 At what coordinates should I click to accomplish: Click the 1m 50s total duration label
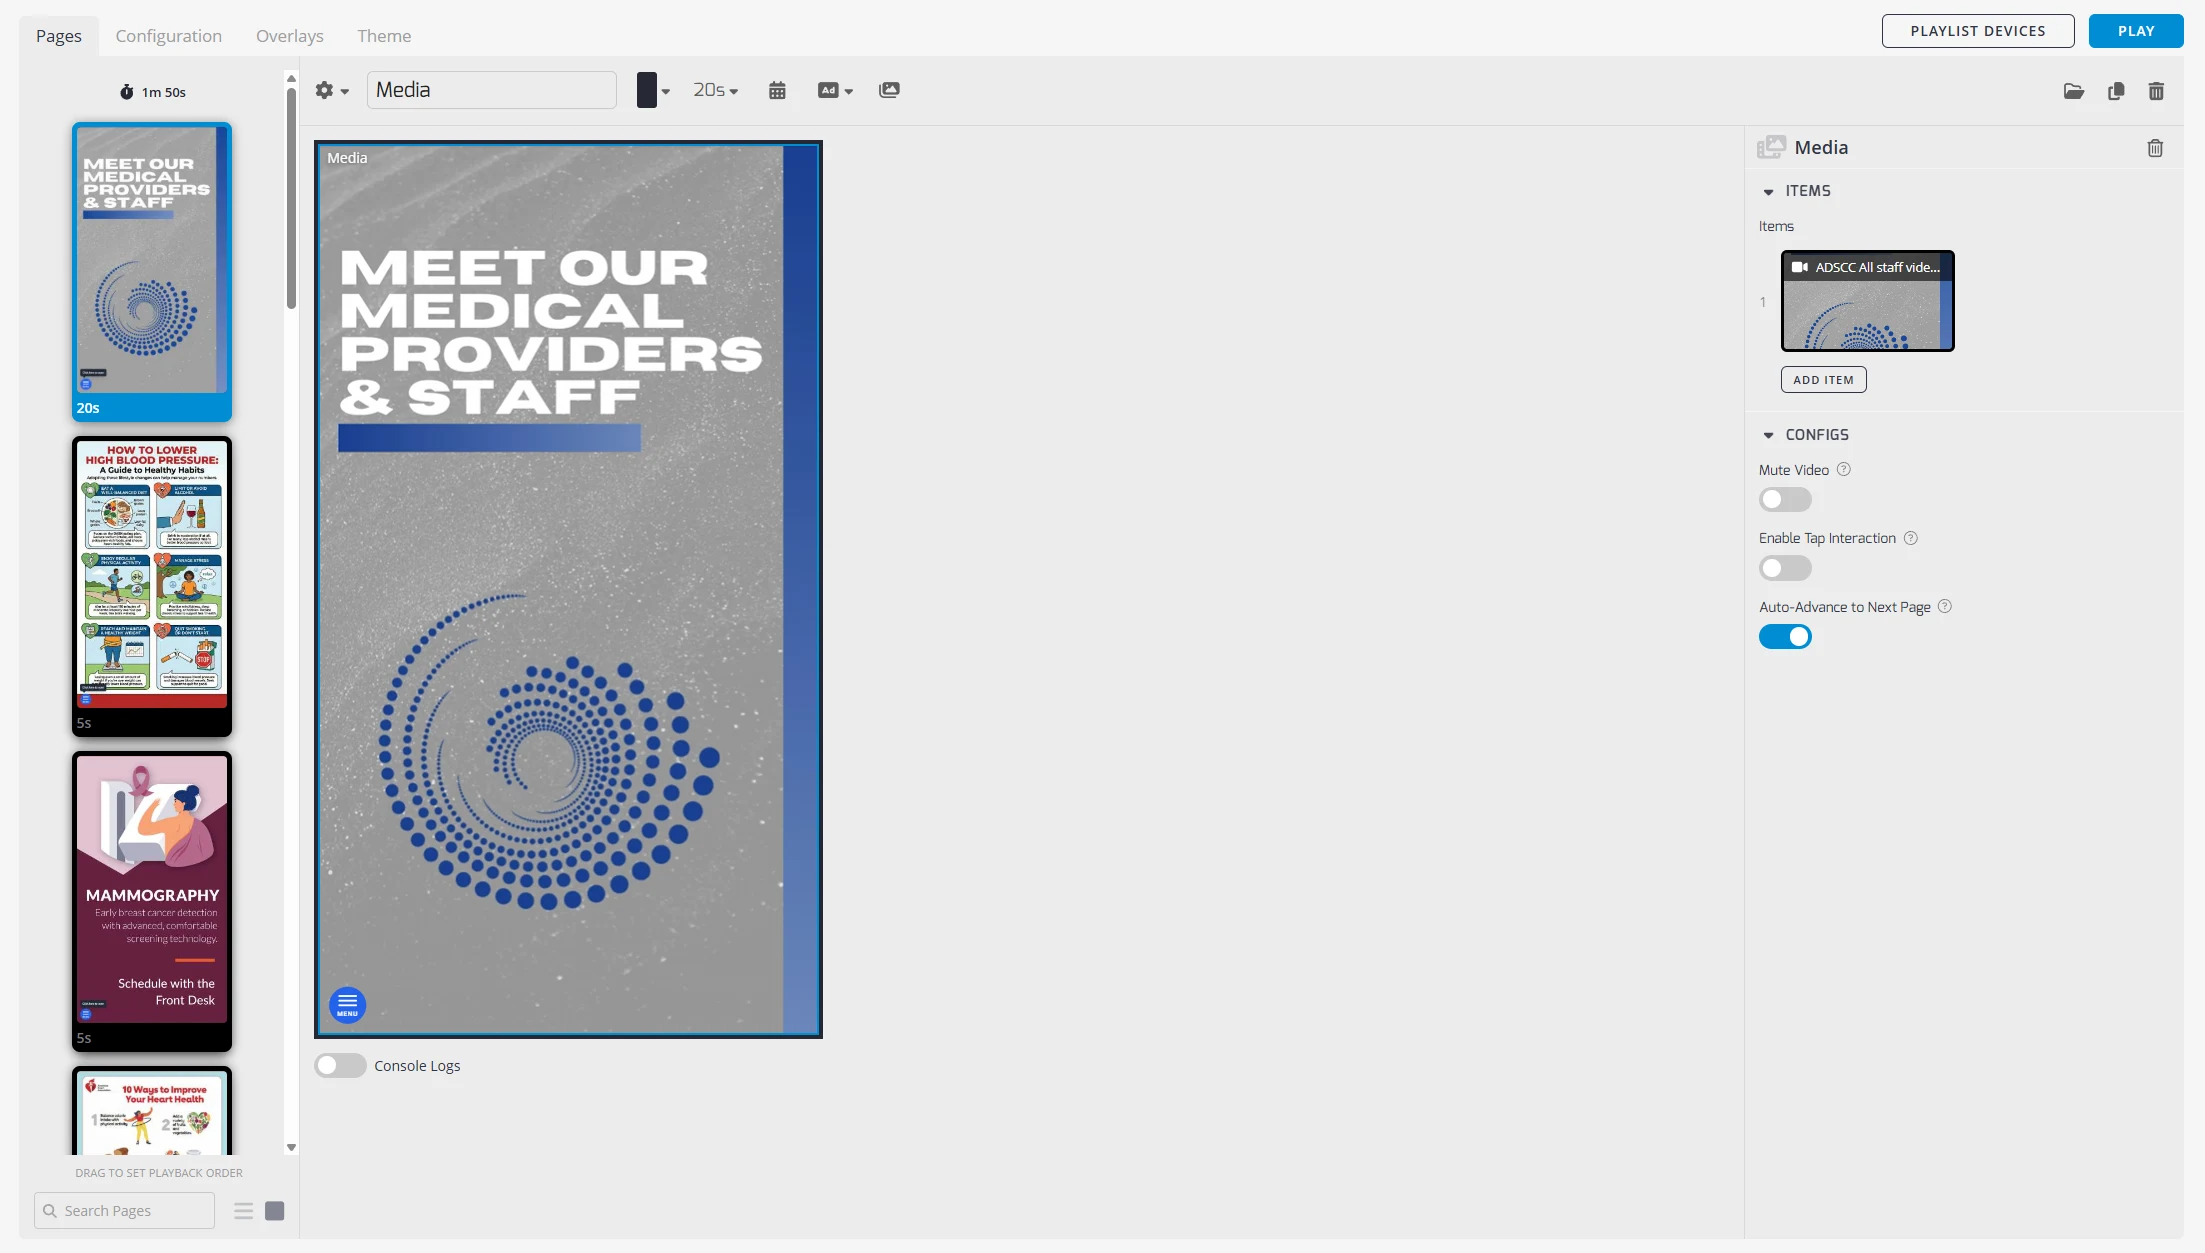coord(153,92)
